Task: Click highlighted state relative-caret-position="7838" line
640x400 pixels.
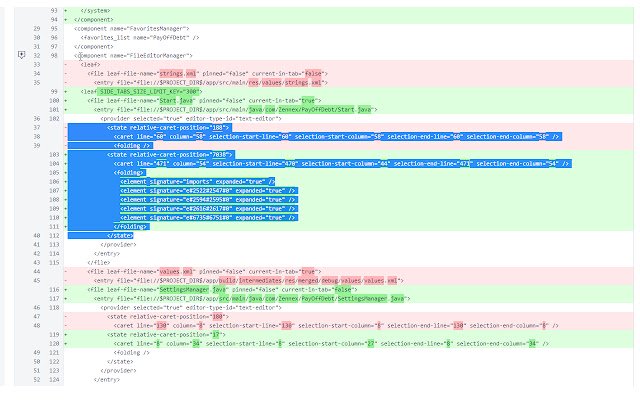Action: (169, 155)
